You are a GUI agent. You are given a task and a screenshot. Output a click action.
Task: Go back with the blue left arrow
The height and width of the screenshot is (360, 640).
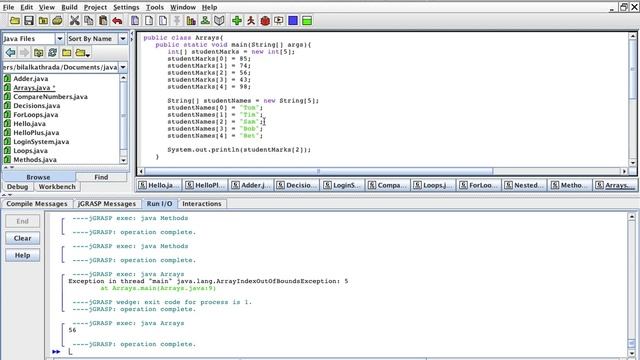10,52
